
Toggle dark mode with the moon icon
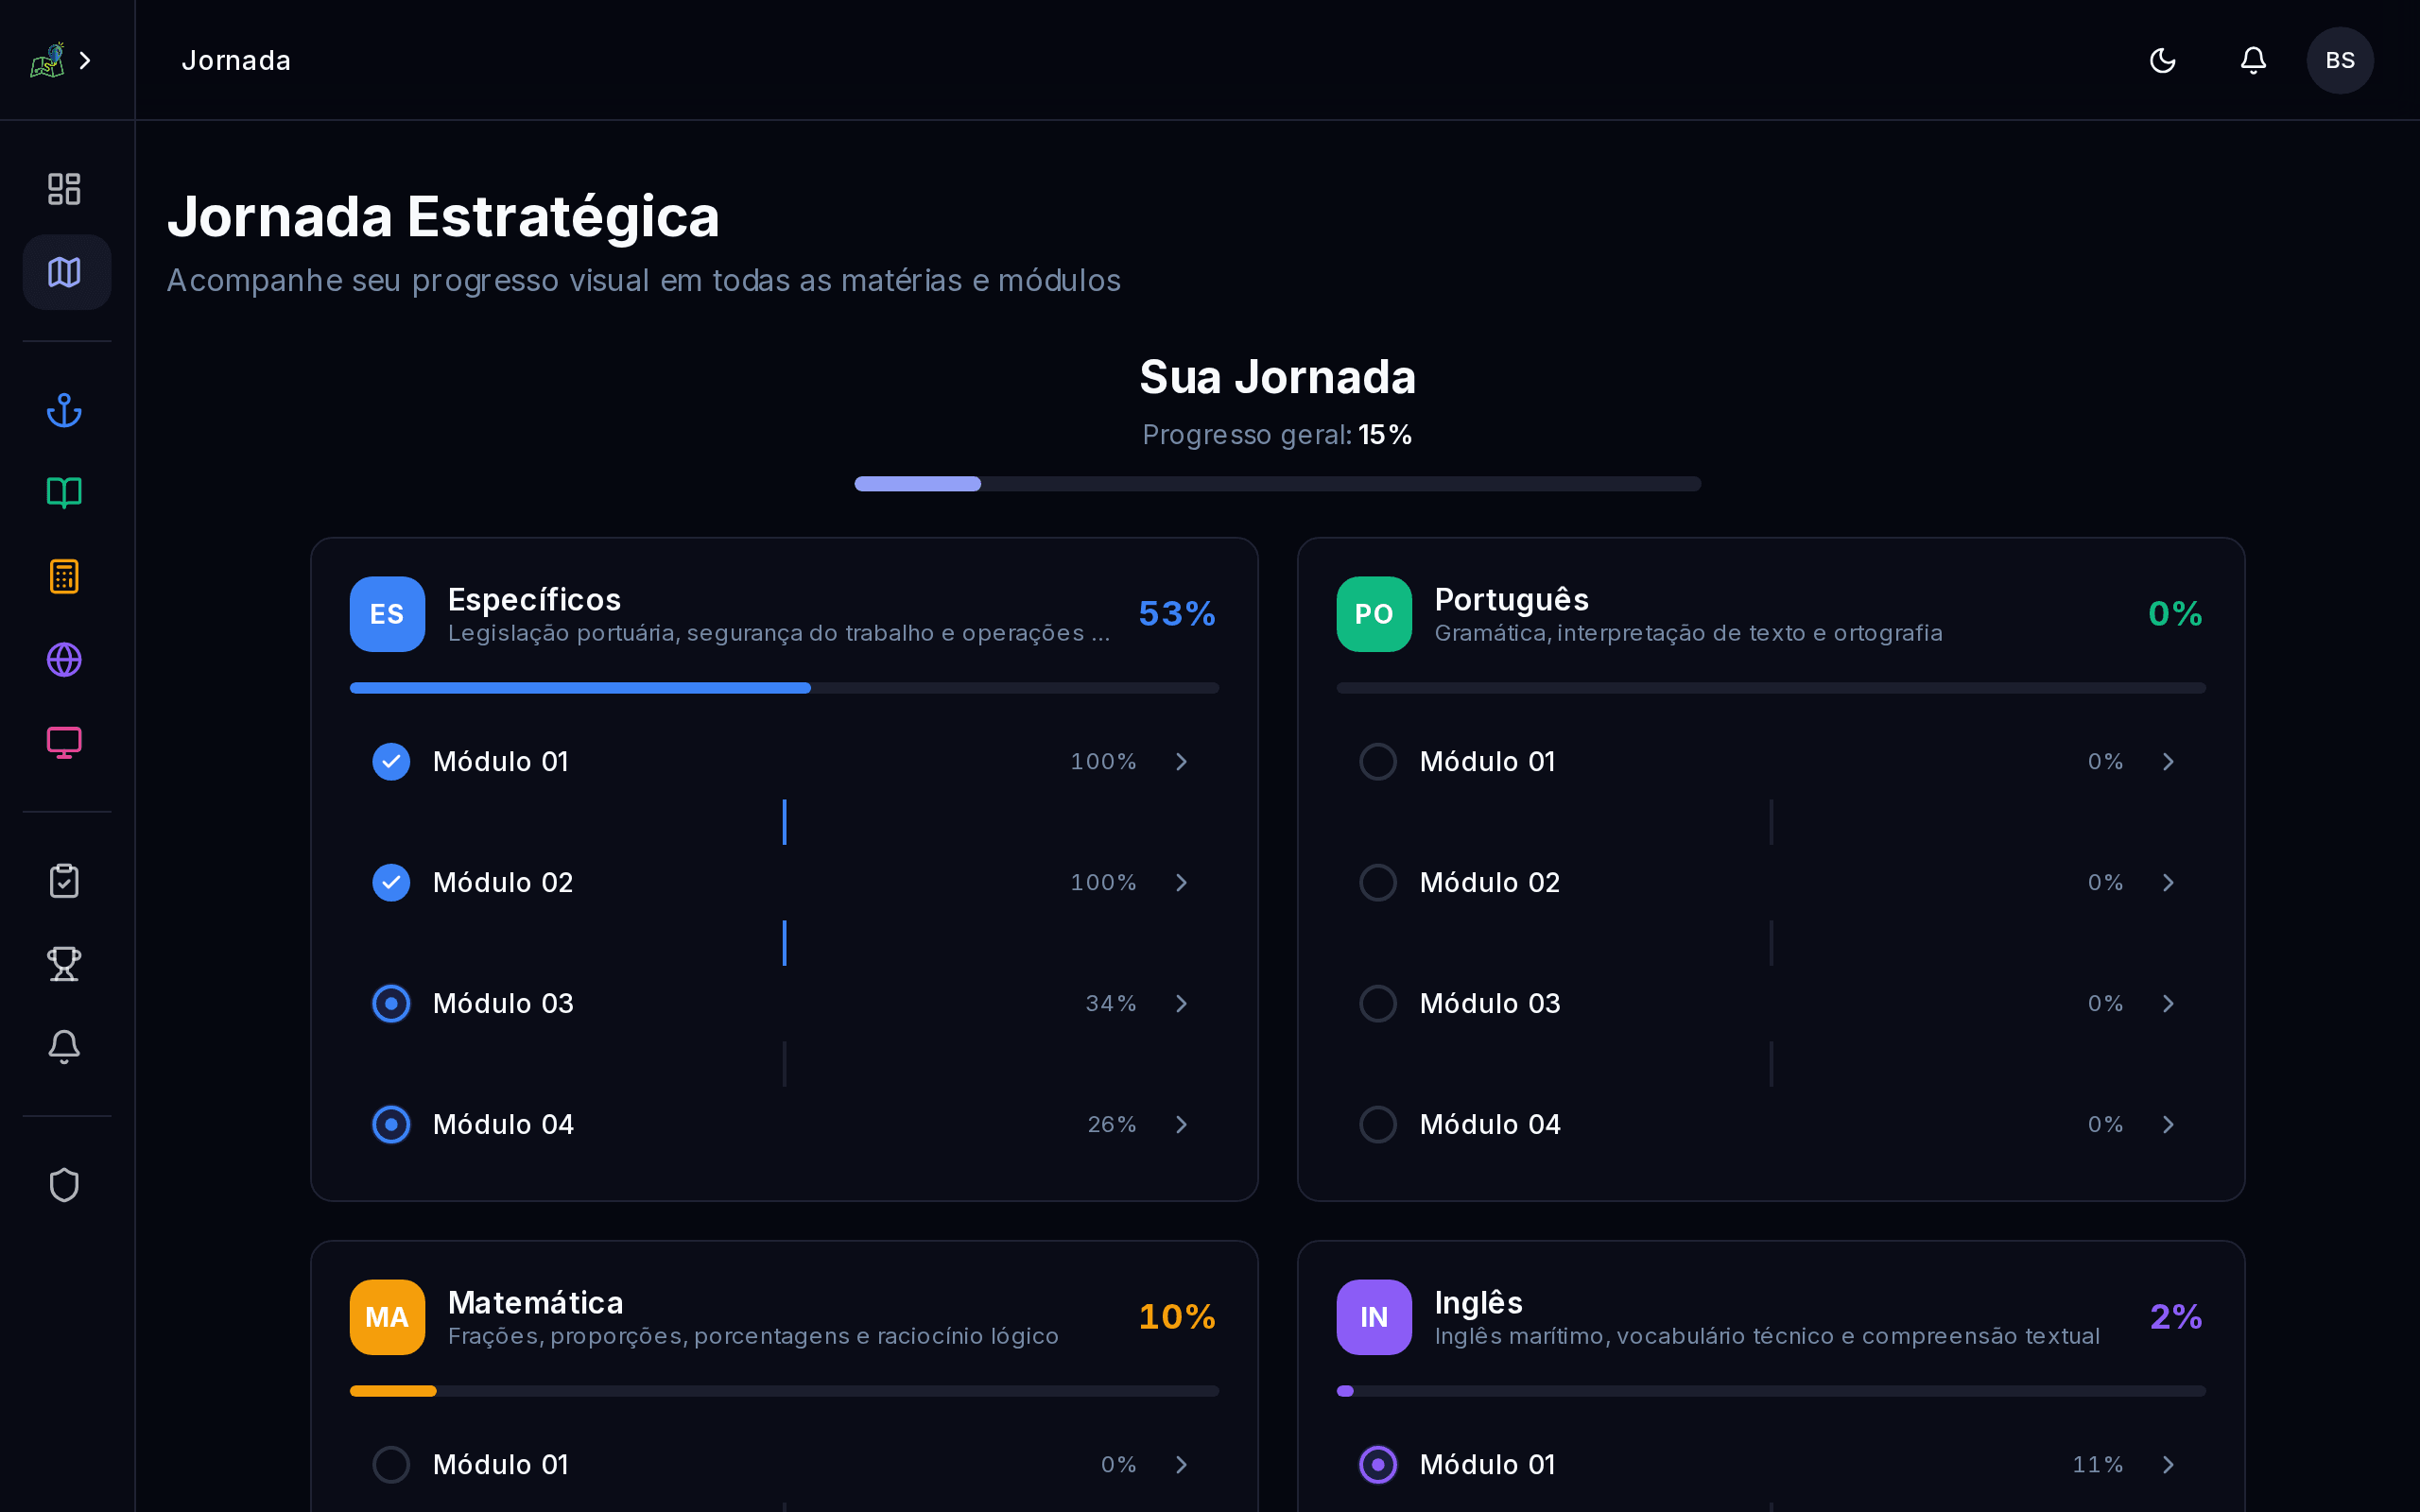[2162, 60]
